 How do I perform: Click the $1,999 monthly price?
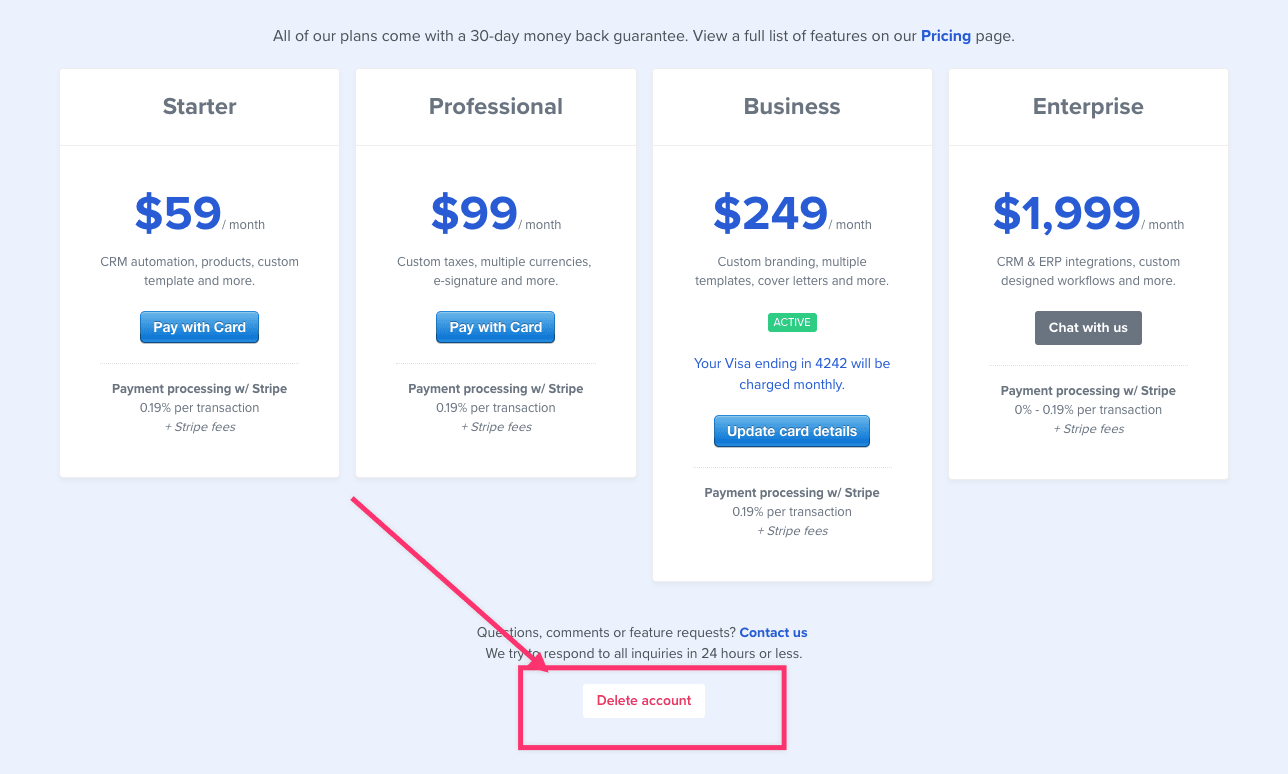[1067, 213]
